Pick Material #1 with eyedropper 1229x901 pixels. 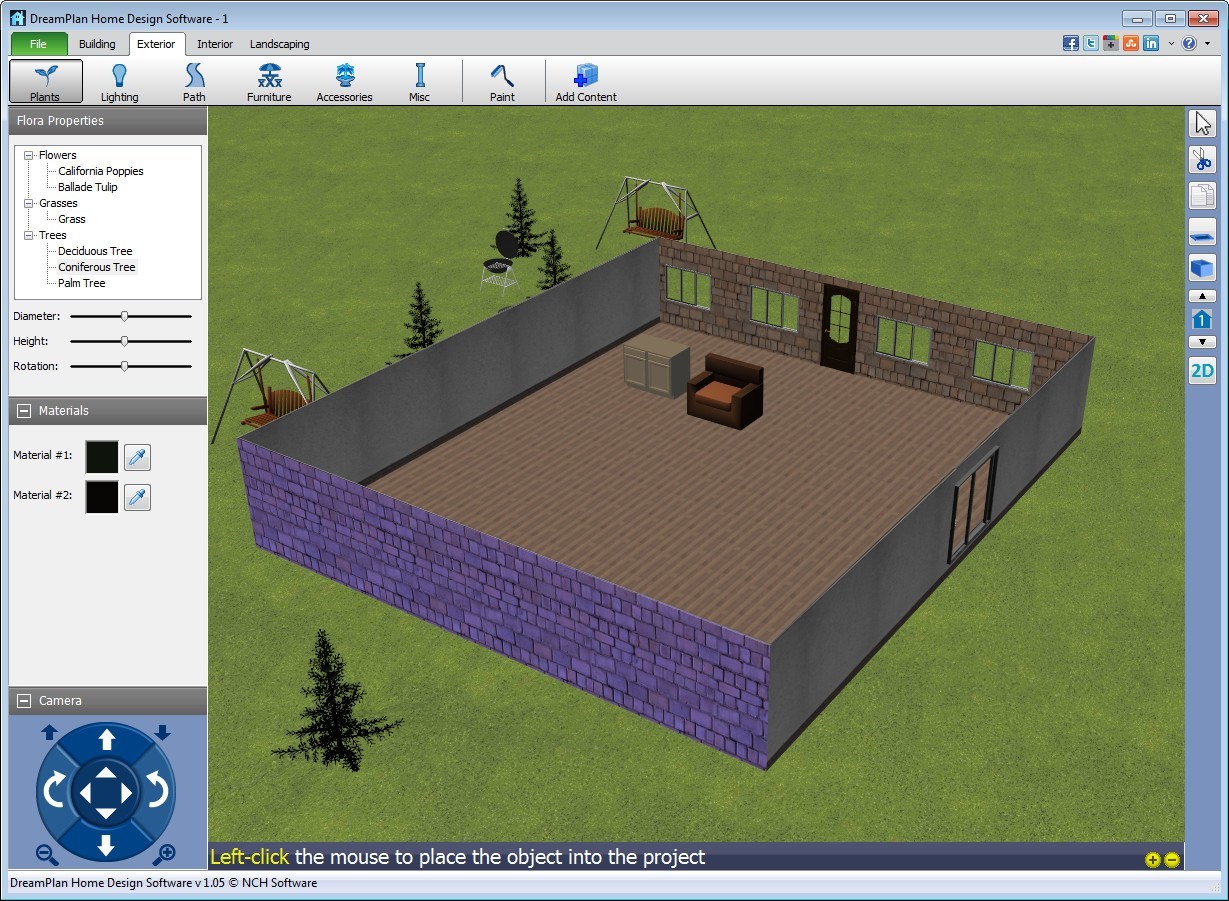pyautogui.click(x=137, y=458)
